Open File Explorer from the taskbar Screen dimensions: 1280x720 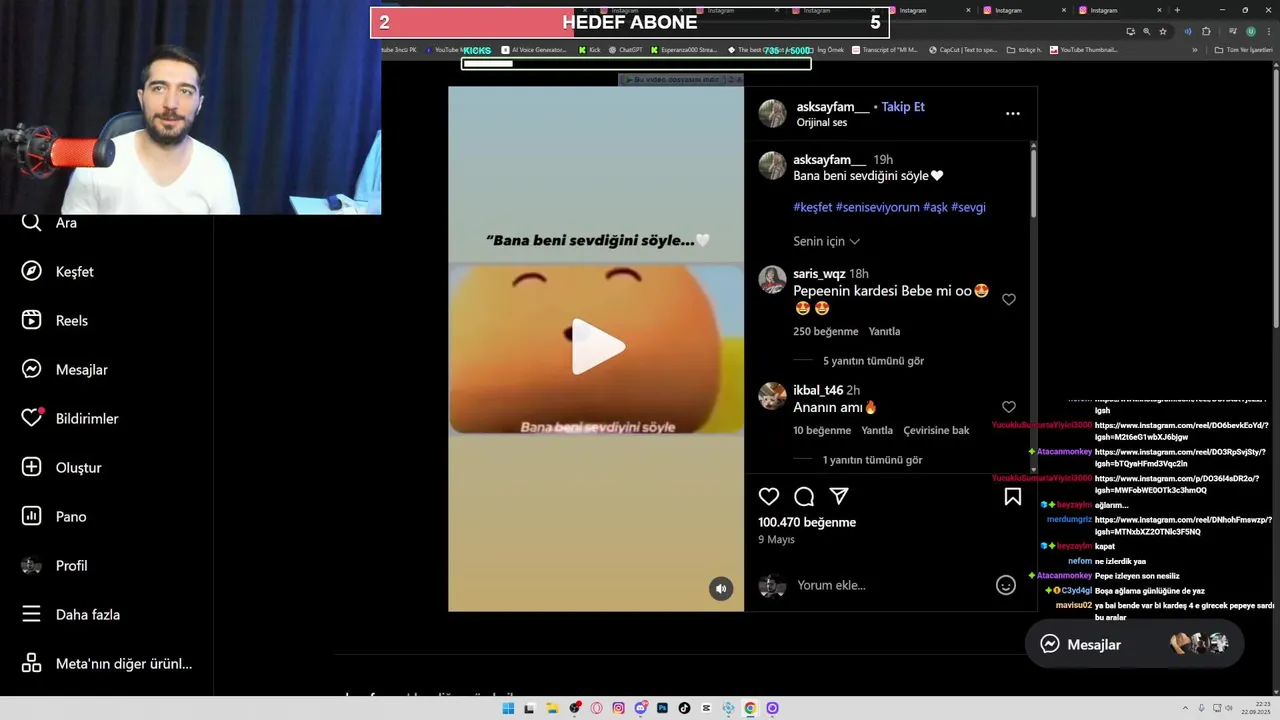coord(552,708)
